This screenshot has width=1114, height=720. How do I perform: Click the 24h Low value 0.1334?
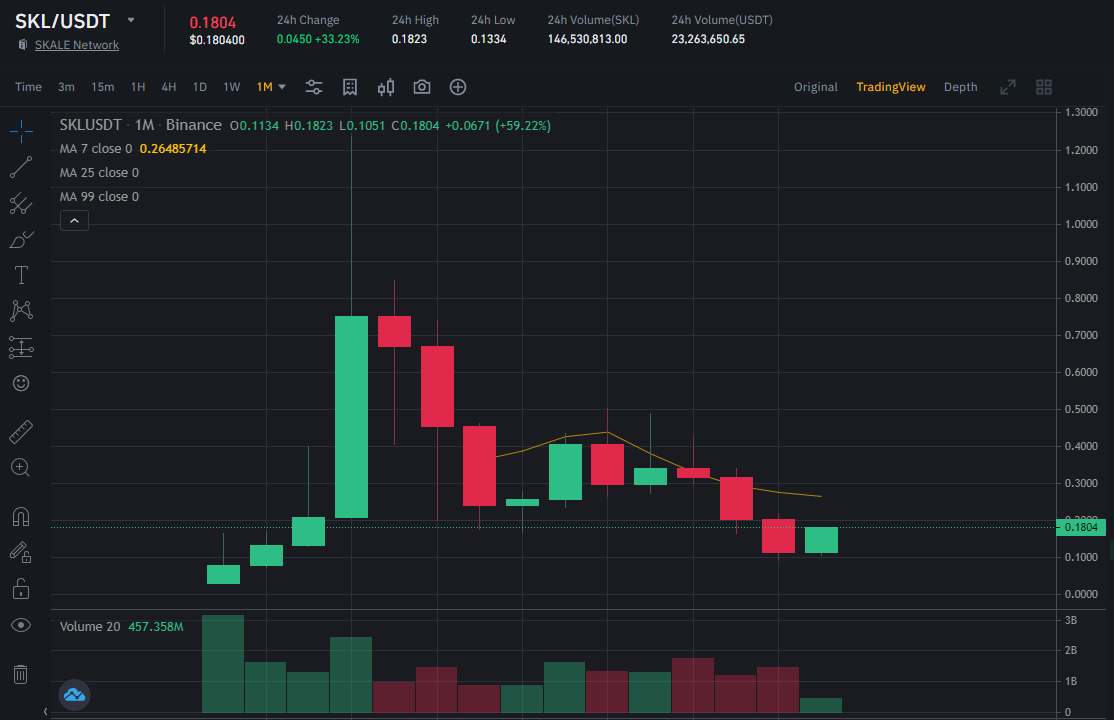(x=489, y=39)
